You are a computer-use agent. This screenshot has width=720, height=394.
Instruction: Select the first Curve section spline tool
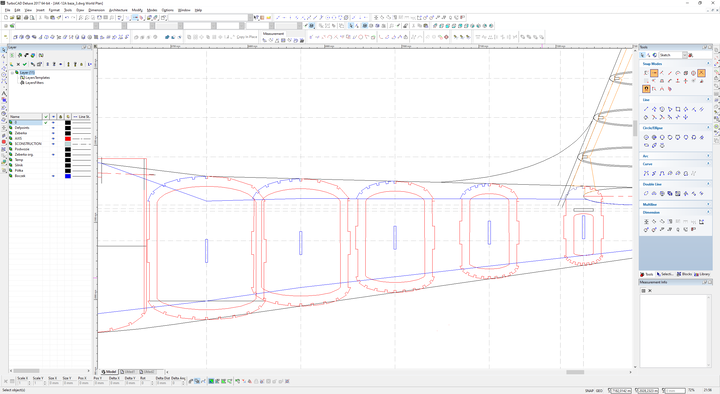tap(646, 173)
